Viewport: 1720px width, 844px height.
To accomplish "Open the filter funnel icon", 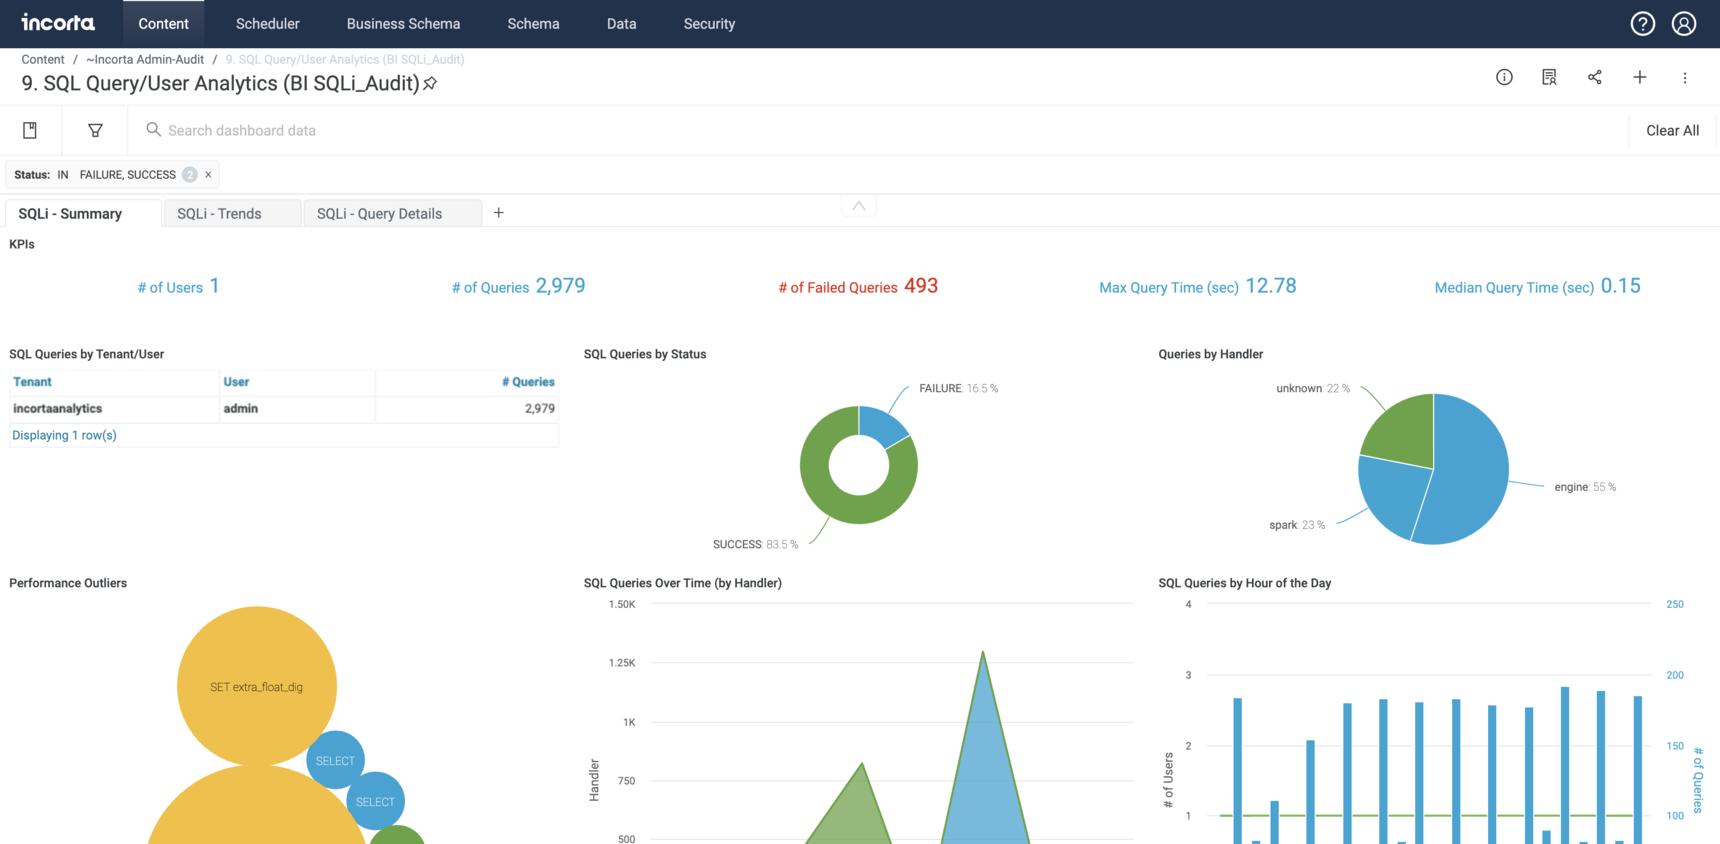I will [x=95, y=130].
